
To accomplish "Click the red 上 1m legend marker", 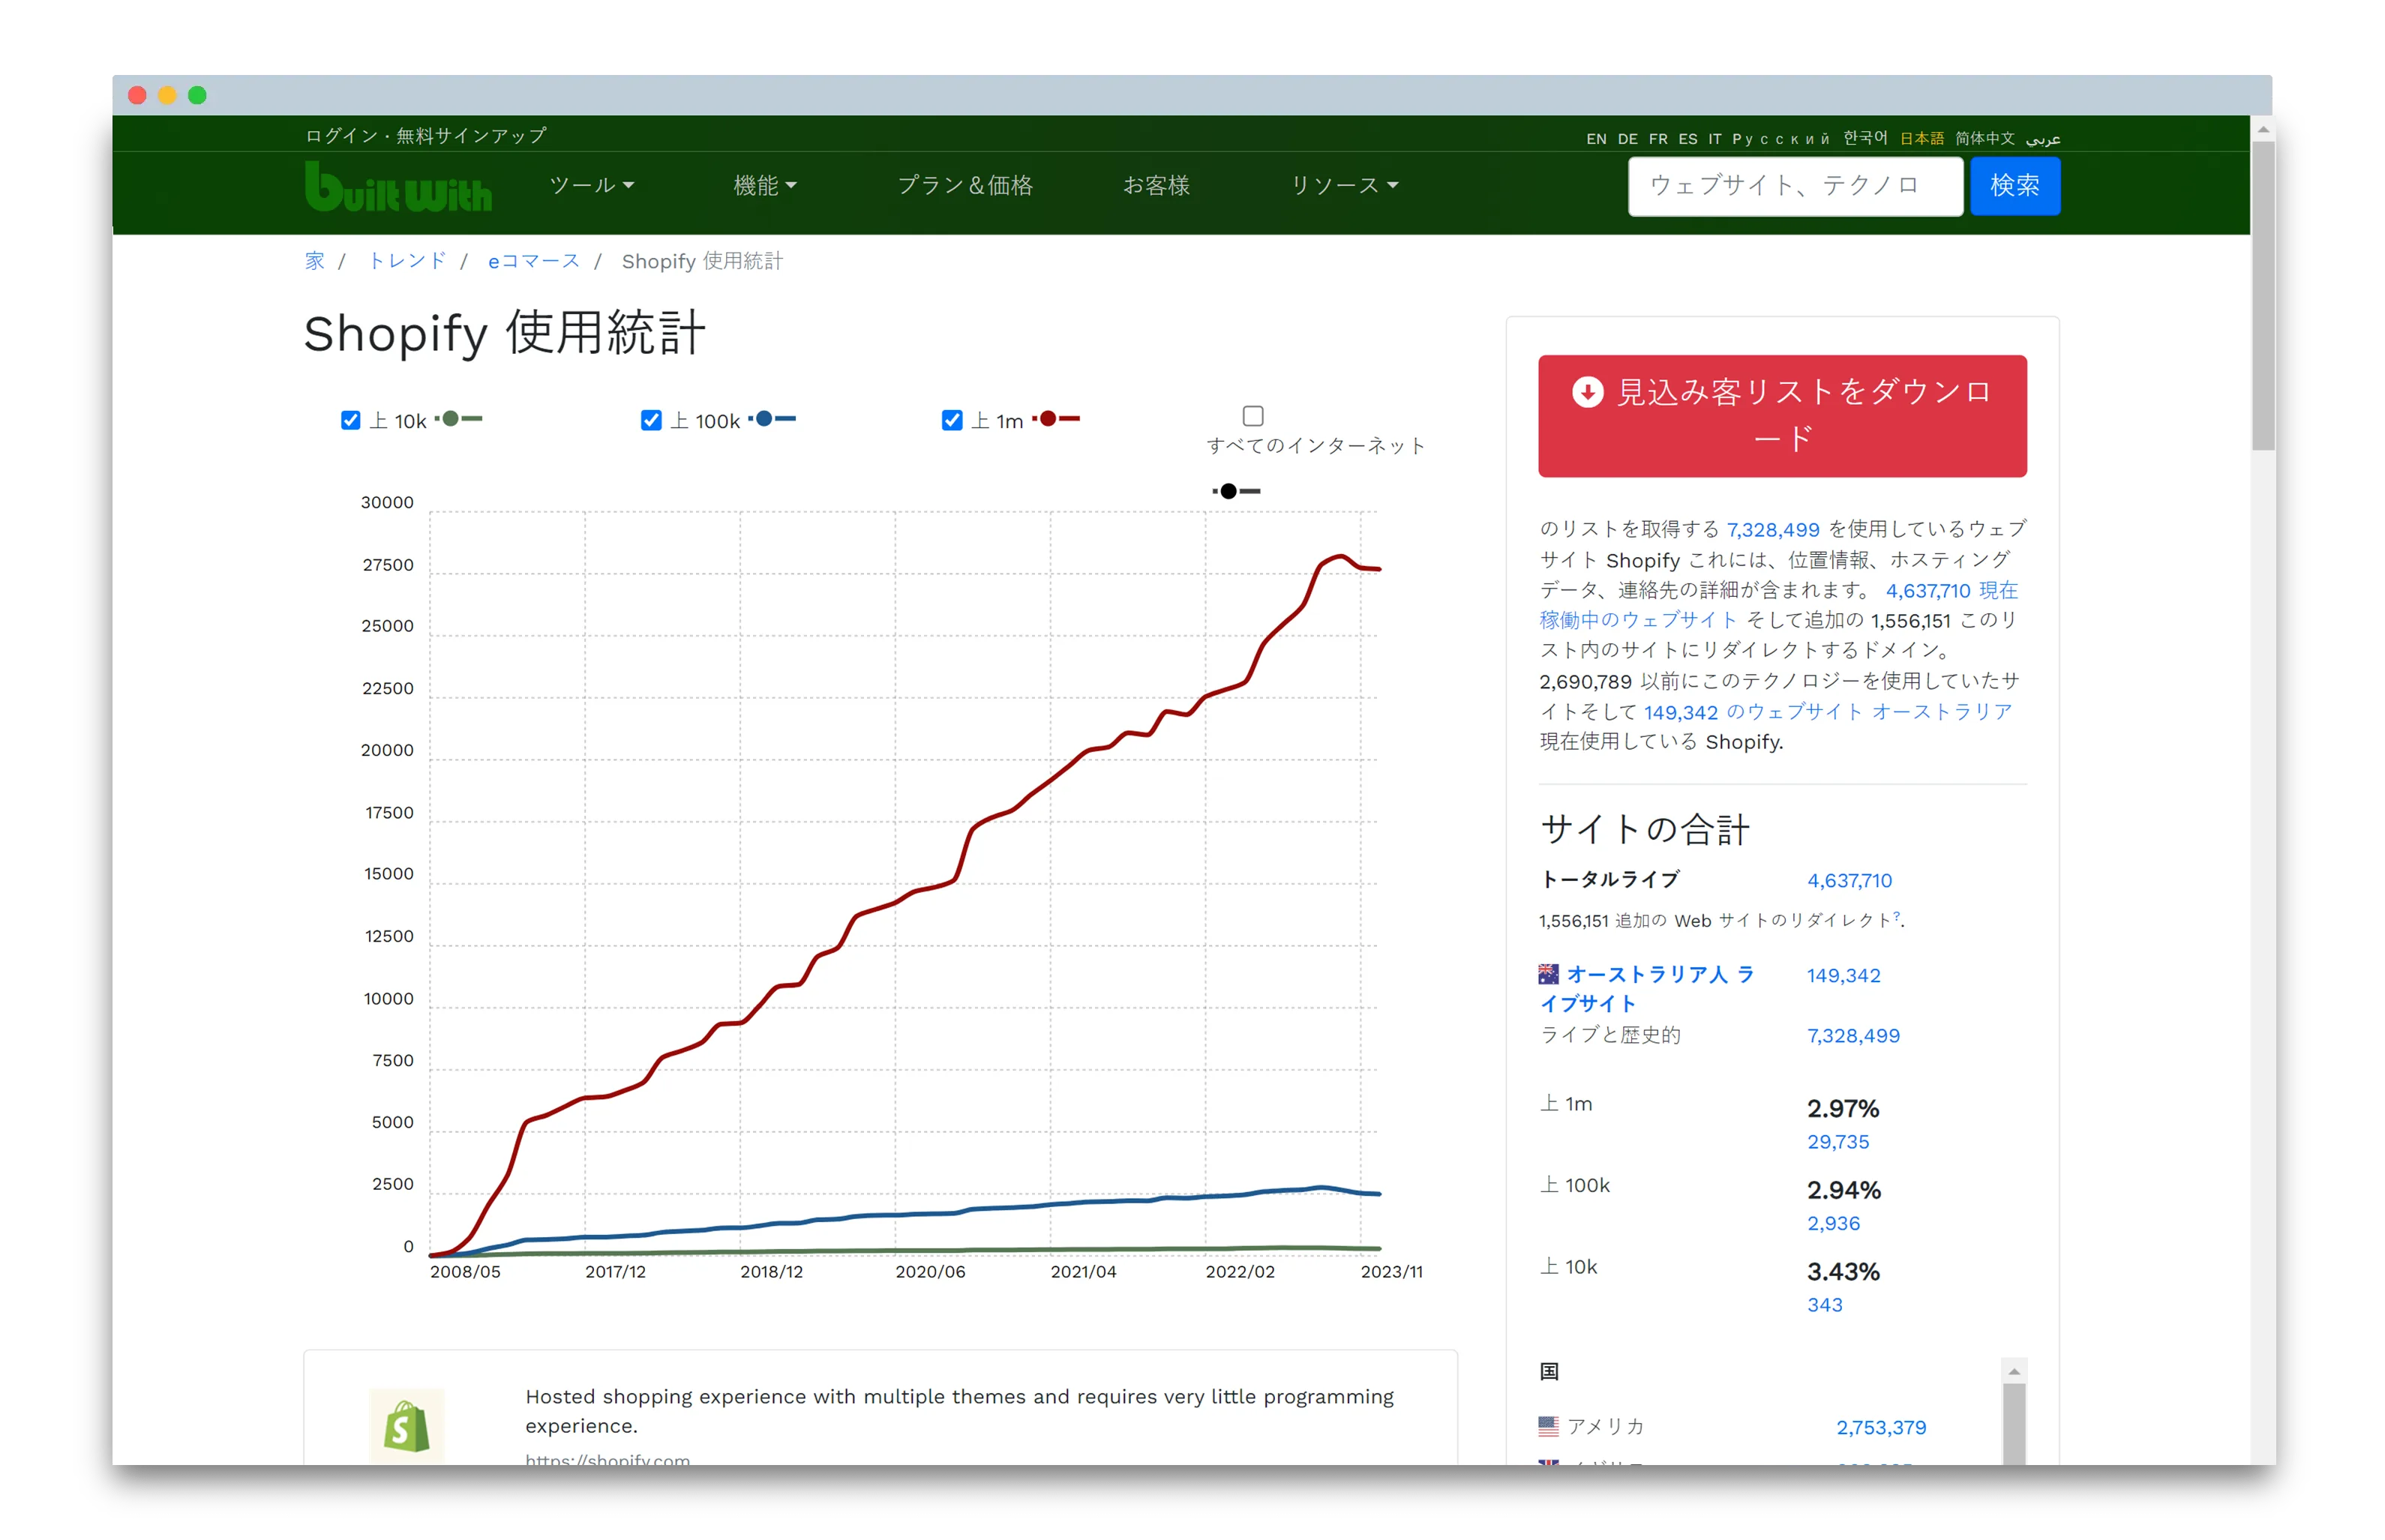I will click(1055, 419).
